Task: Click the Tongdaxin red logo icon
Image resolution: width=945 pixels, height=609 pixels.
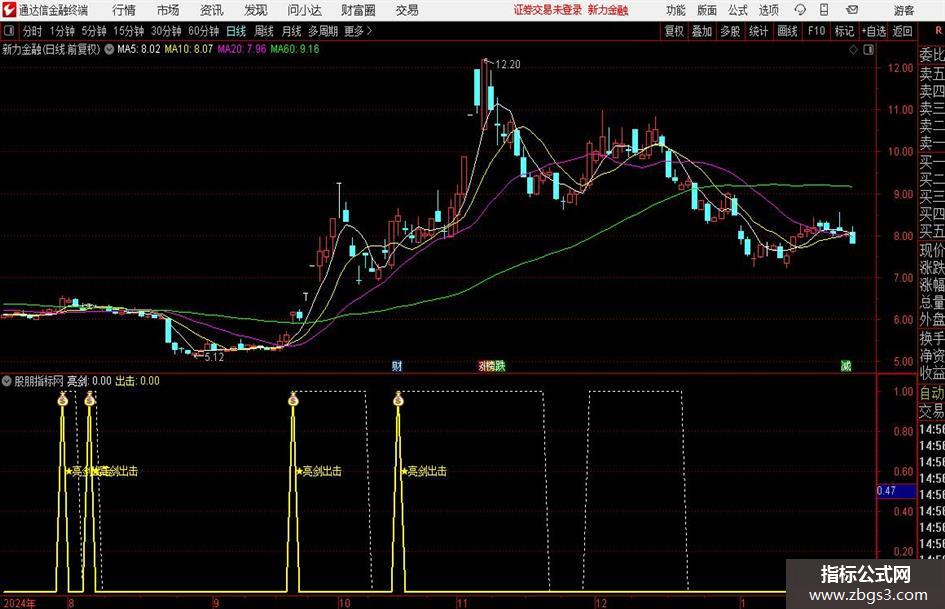Action: [9, 10]
